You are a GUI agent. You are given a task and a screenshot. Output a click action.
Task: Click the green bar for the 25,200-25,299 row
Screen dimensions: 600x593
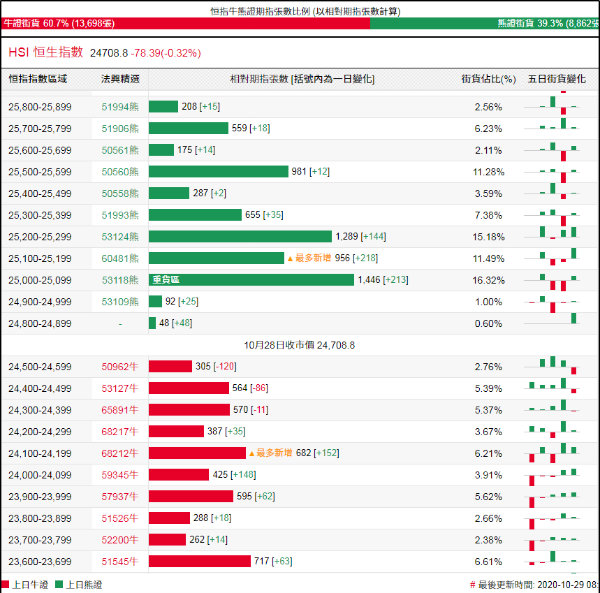coord(240,236)
